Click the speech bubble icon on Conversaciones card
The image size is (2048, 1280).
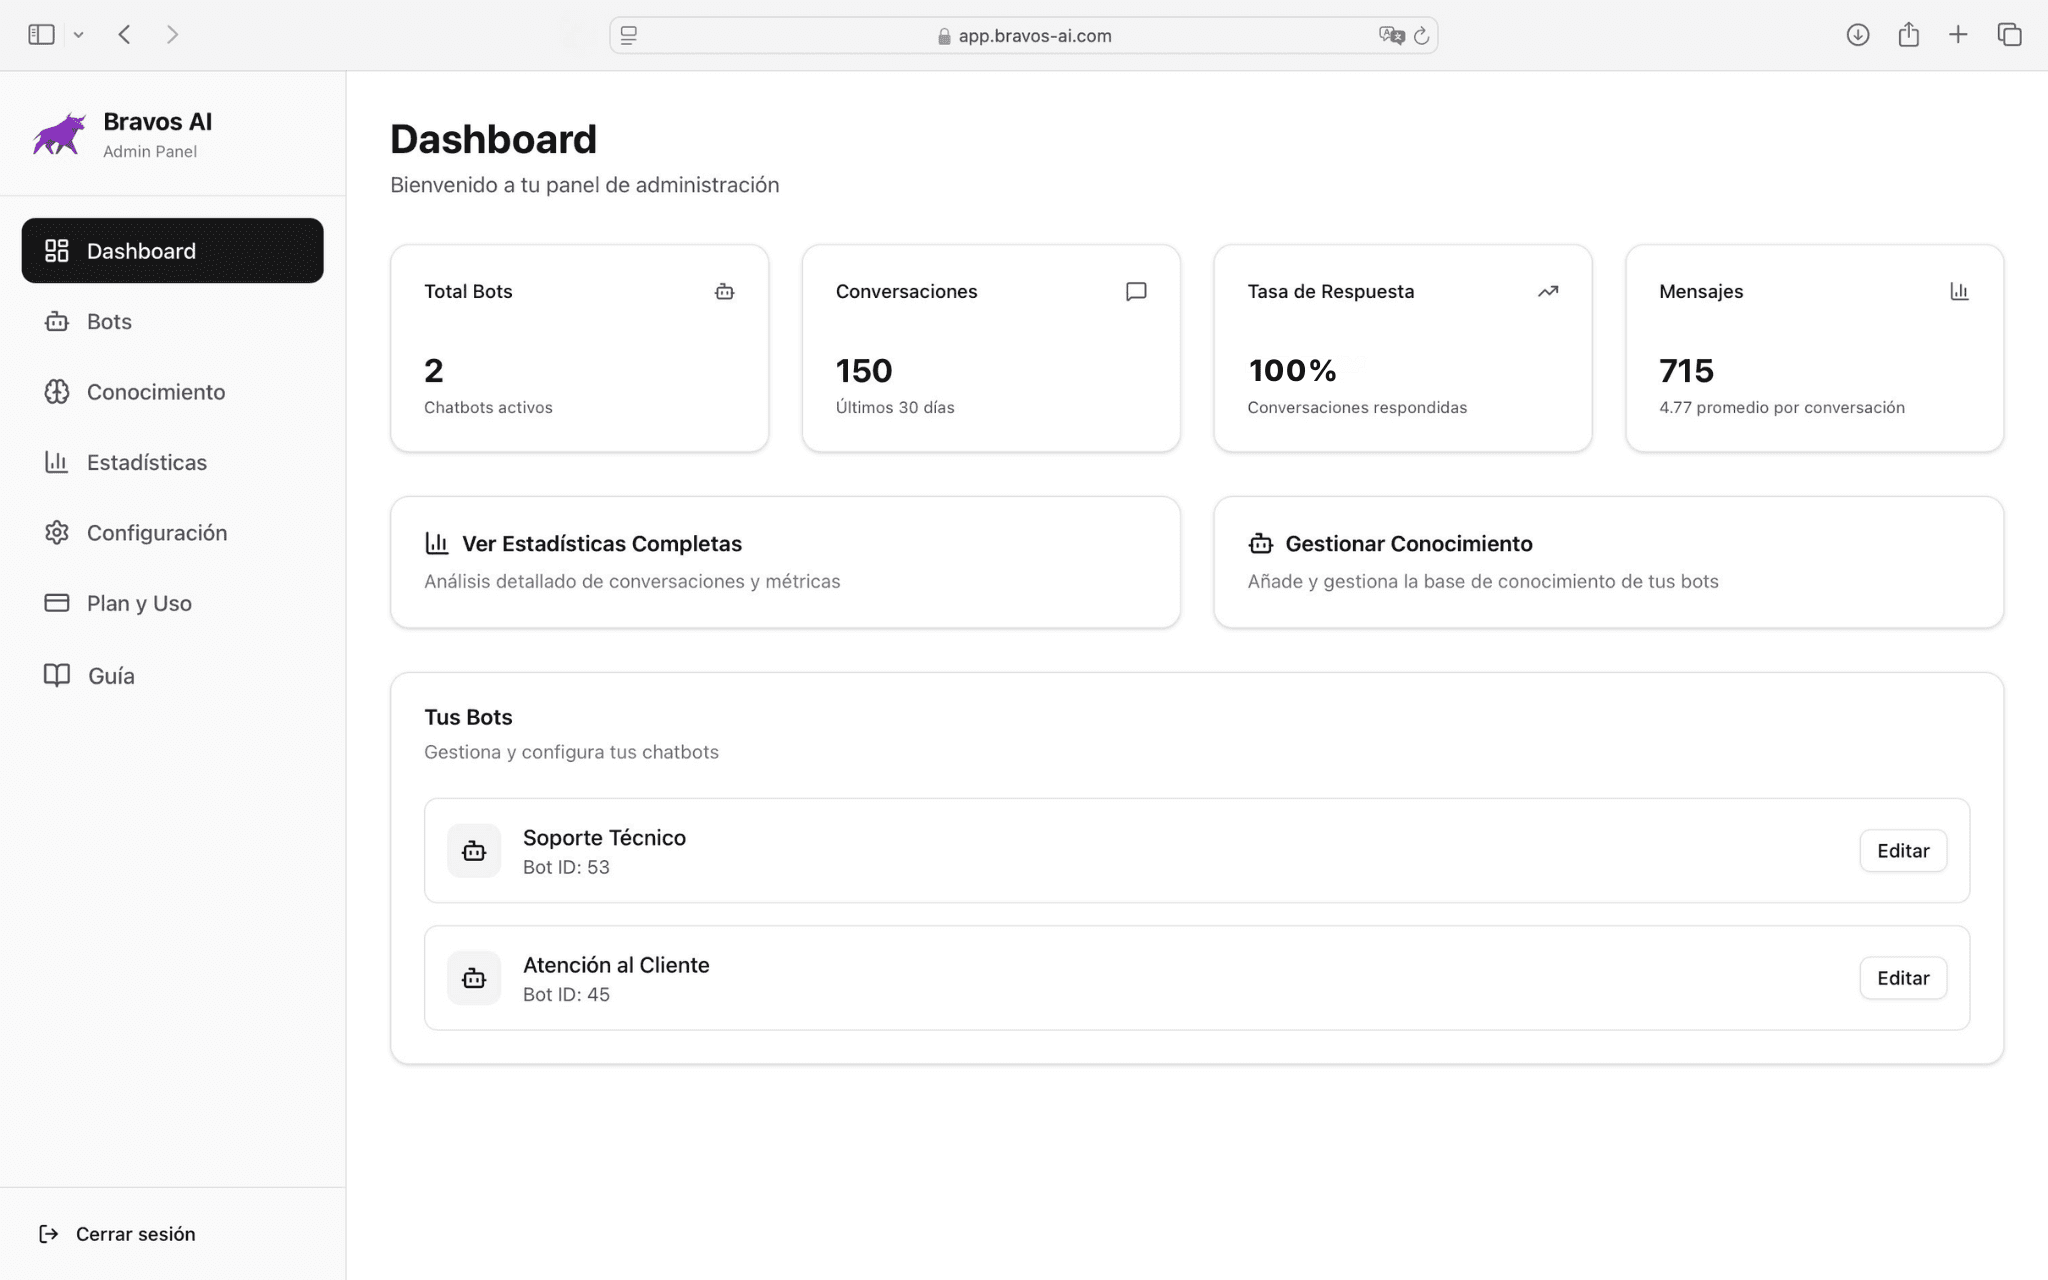[1136, 291]
